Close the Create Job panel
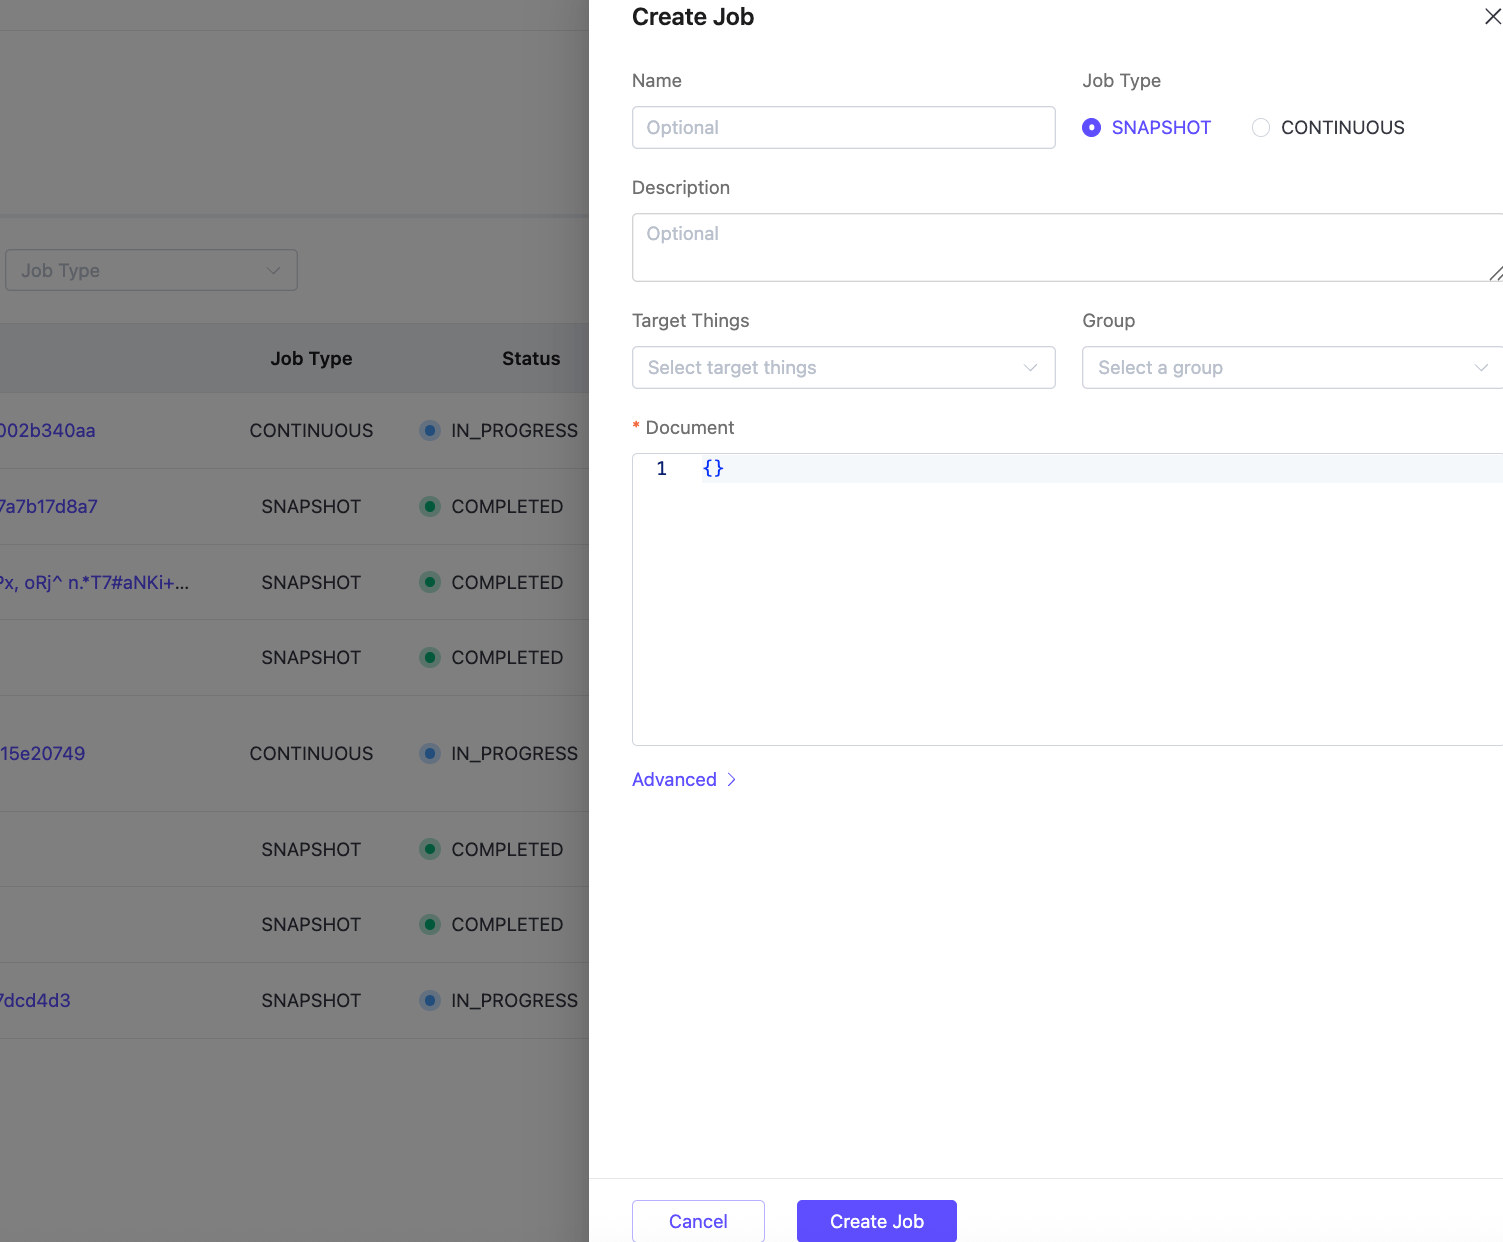The width and height of the screenshot is (1503, 1242). point(1492,17)
